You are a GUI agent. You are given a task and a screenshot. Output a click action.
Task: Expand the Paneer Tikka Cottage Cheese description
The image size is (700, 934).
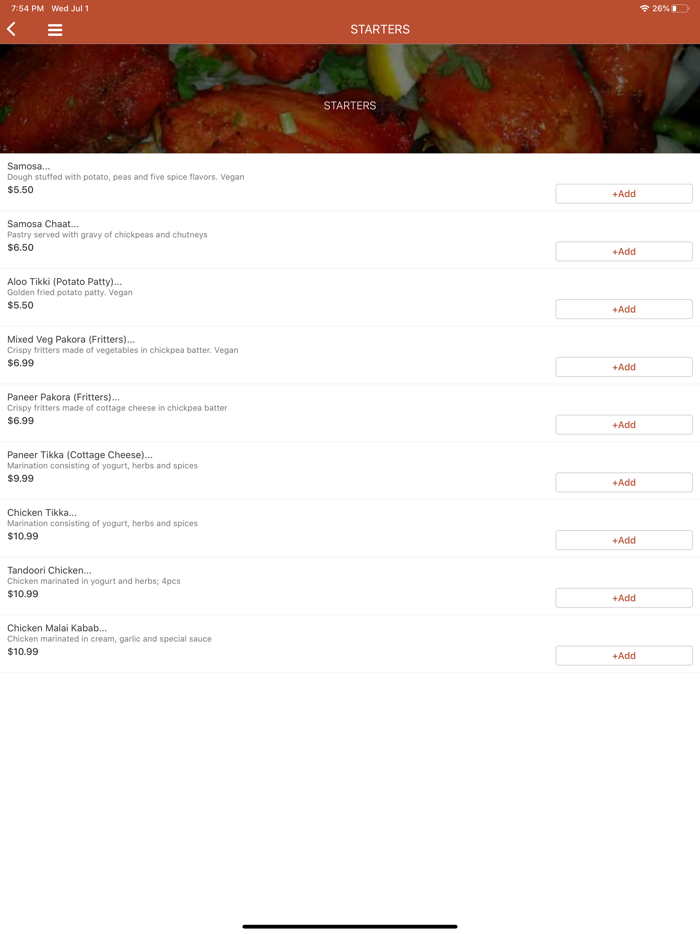(x=78, y=454)
